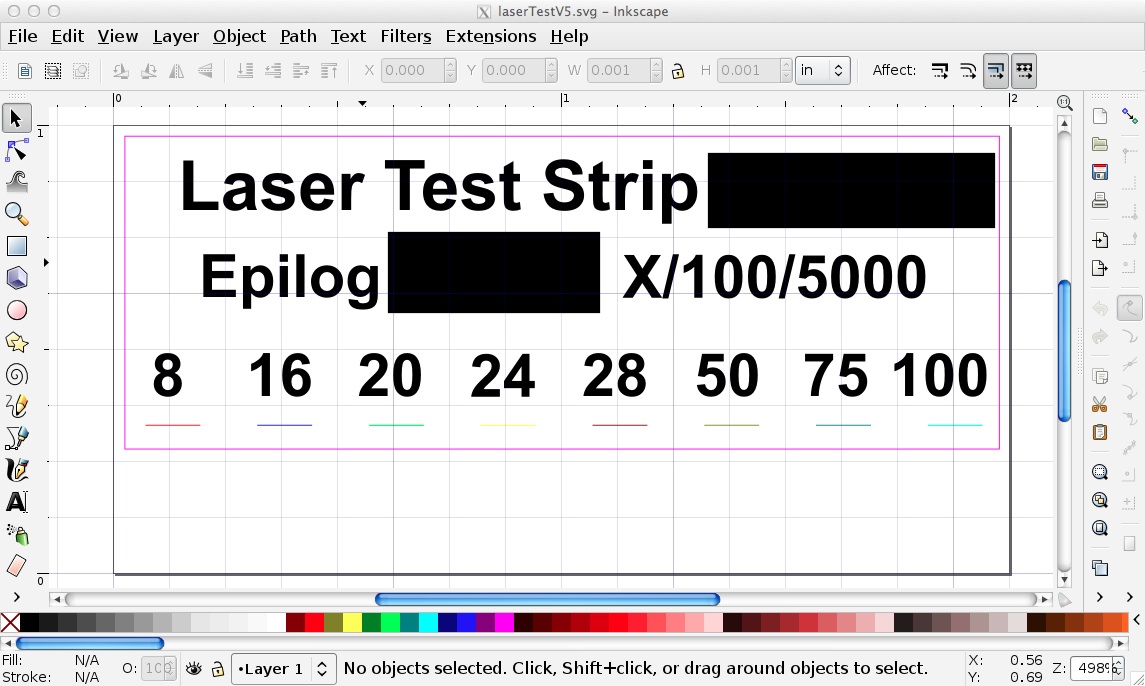The width and height of the screenshot is (1145, 686).
Task: Pick the Star and polygon tool
Action: [x=15, y=341]
